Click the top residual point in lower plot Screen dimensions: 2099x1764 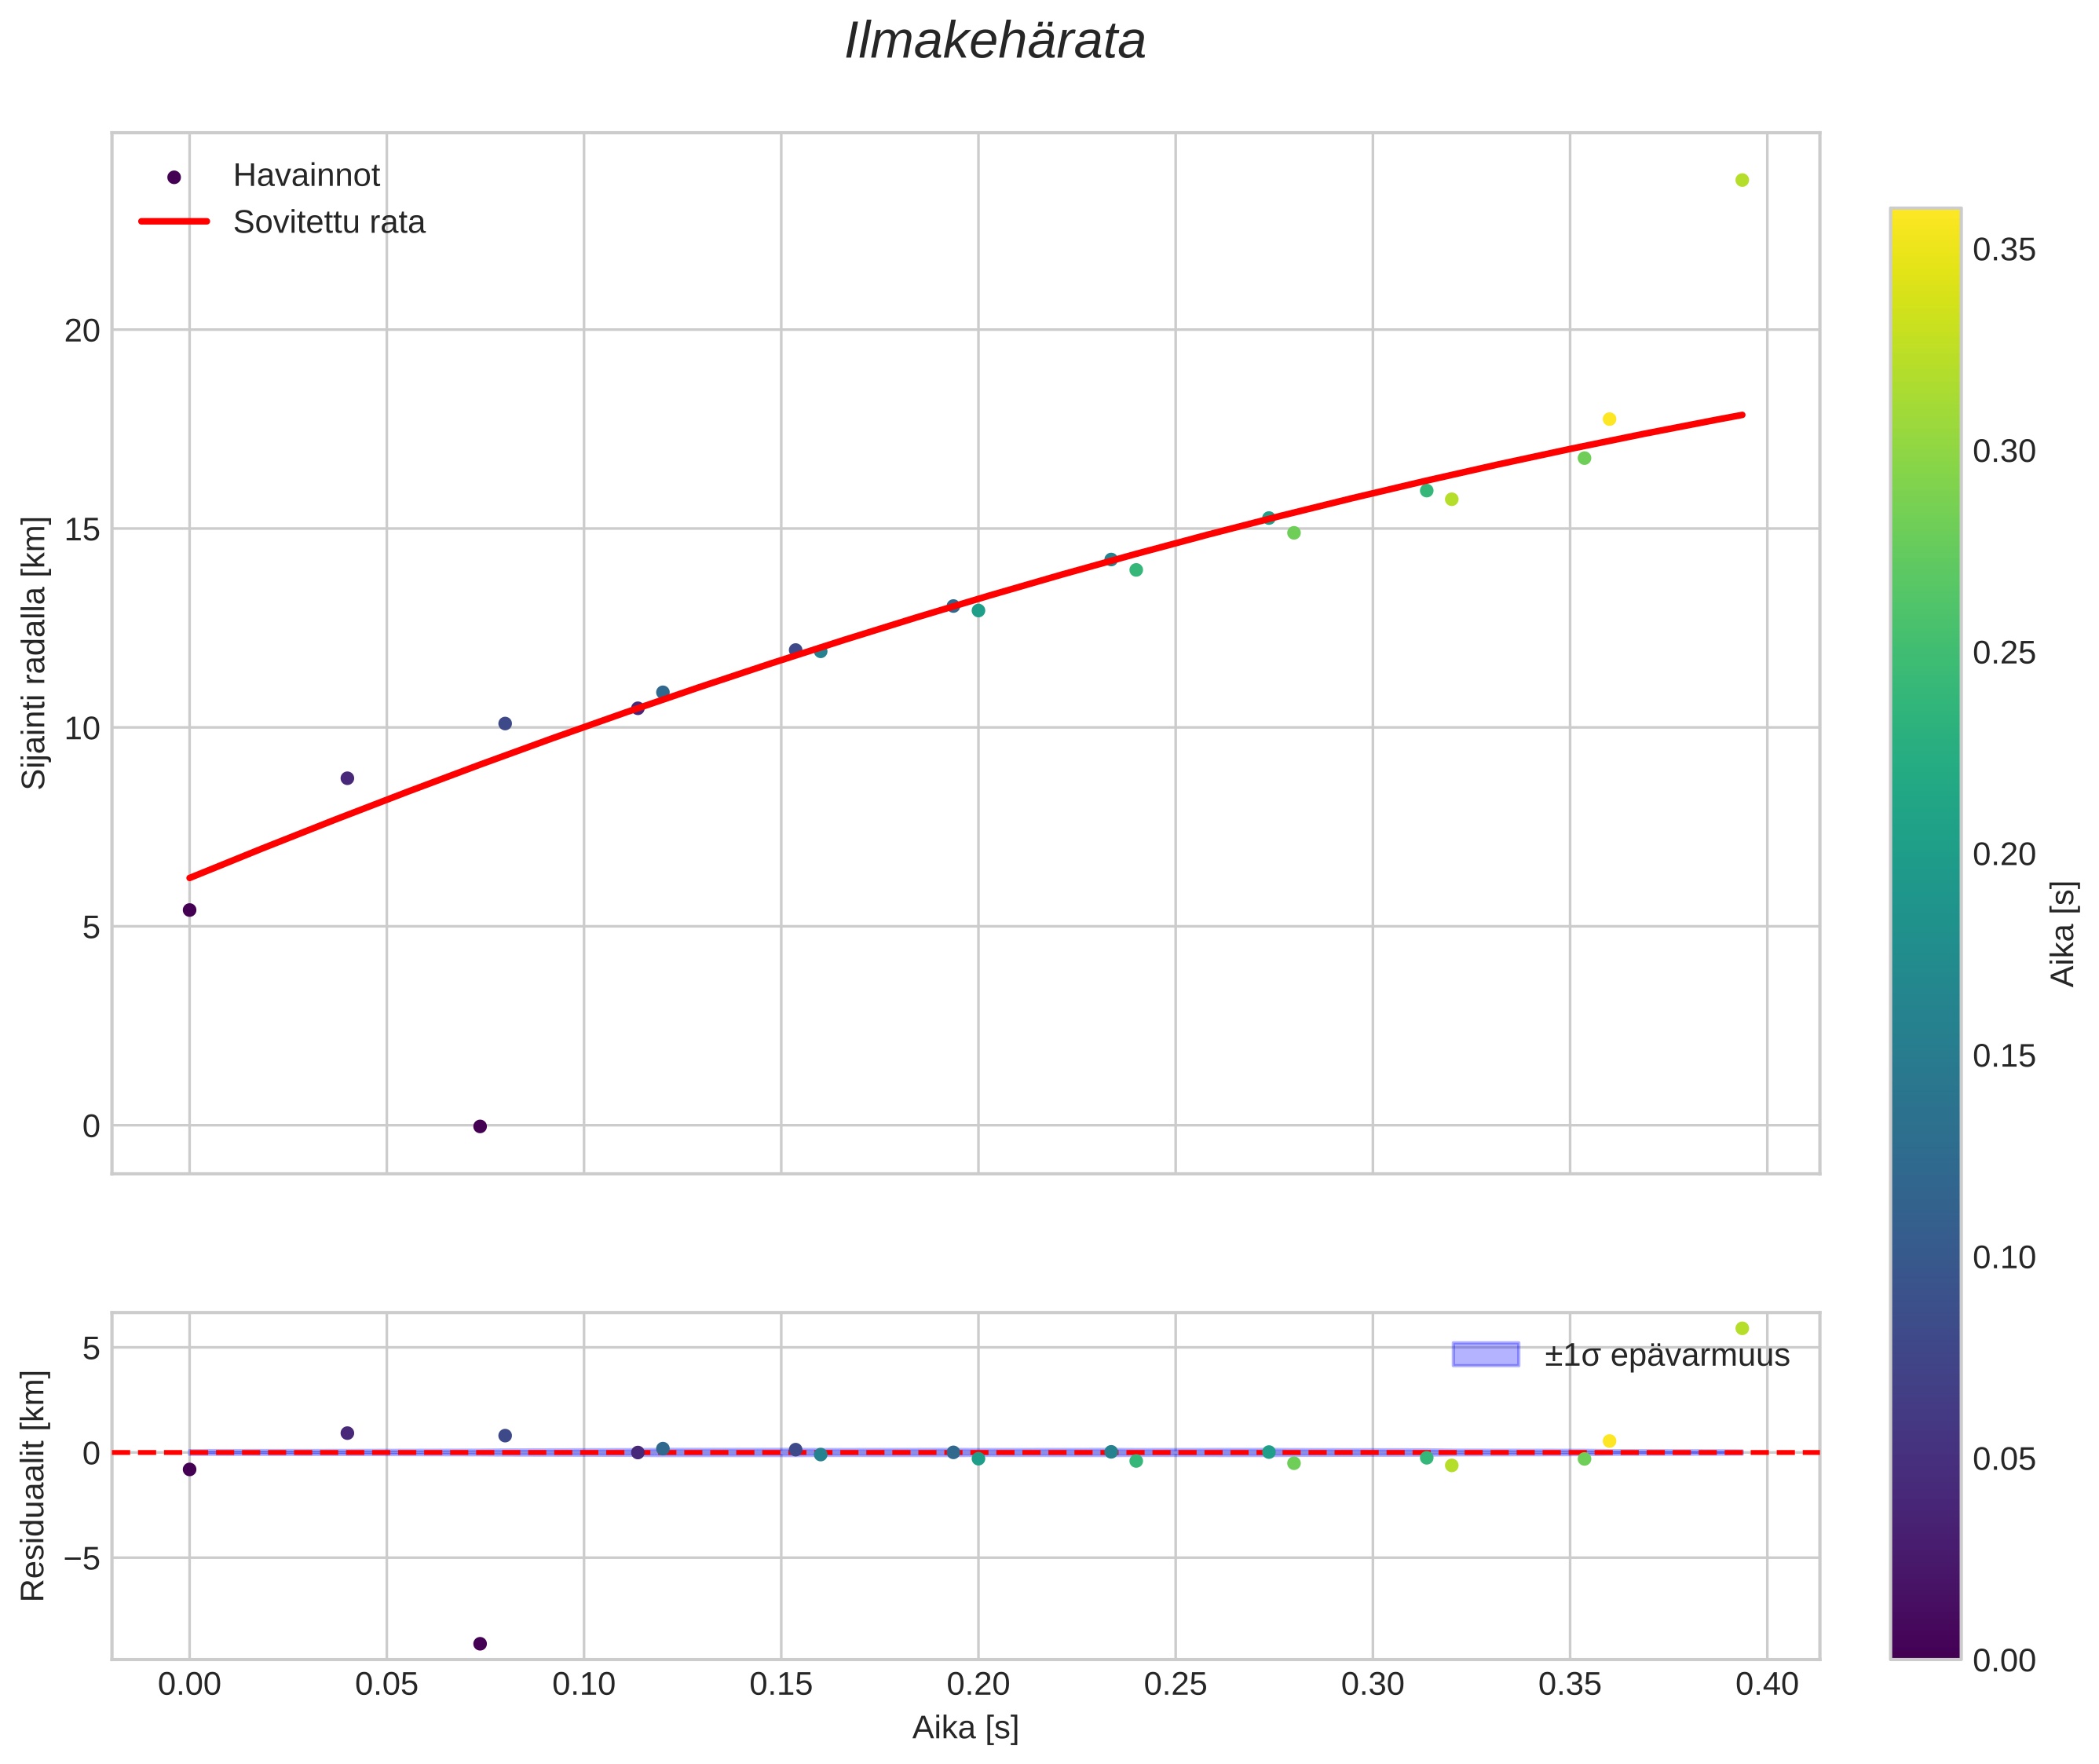1742,1328
